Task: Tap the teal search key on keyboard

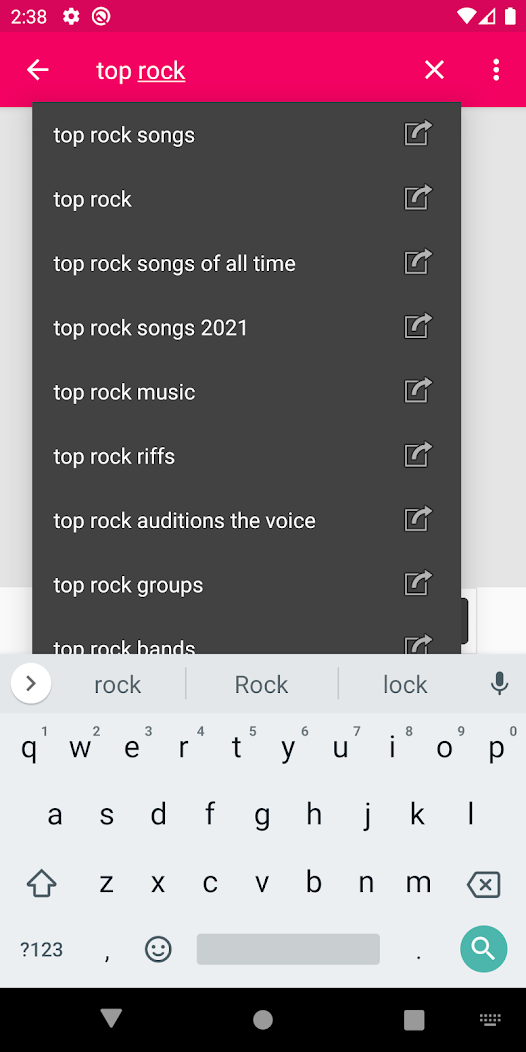Action: (x=483, y=949)
